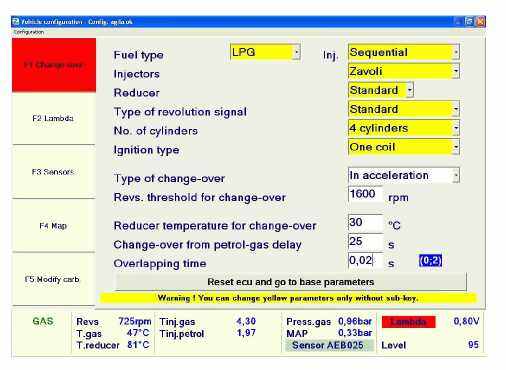Click the Fuel type label

coord(139,55)
